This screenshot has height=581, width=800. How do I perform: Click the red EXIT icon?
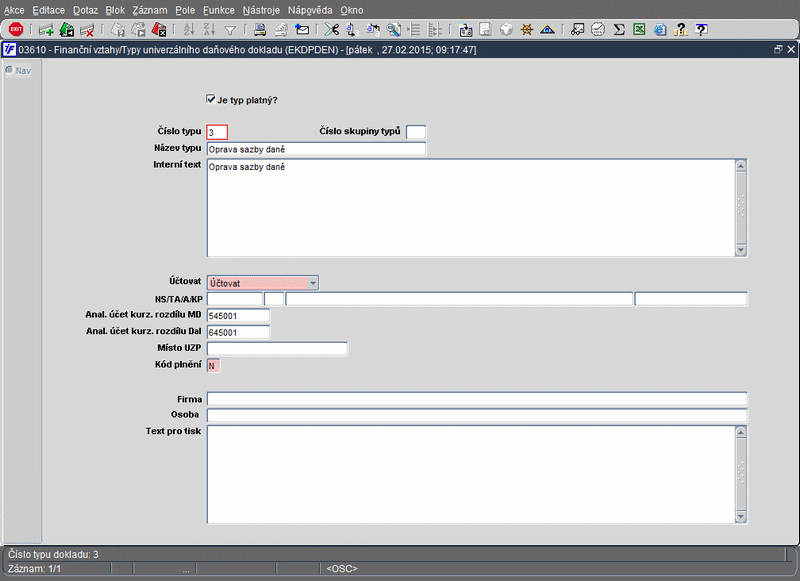16,30
